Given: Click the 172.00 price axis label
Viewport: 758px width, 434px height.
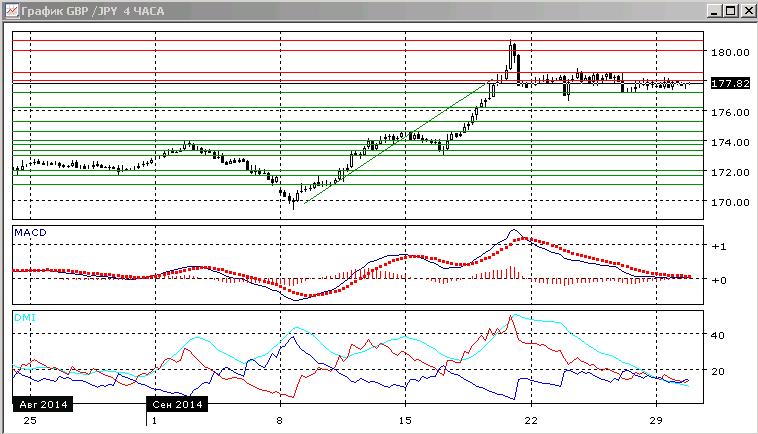Looking at the screenshot, I should [730, 172].
